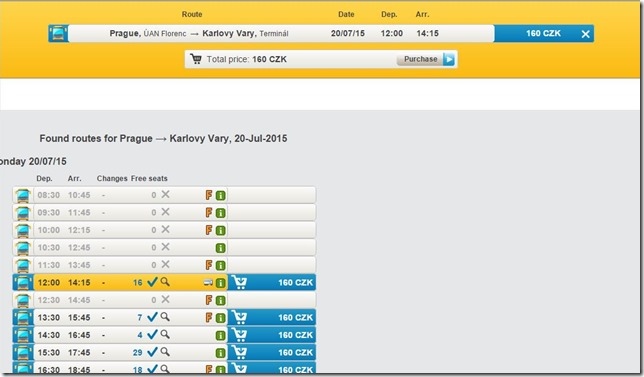Select the 13:30 departure time text
Screen dimensions: 644x377
(x=49, y=317)
